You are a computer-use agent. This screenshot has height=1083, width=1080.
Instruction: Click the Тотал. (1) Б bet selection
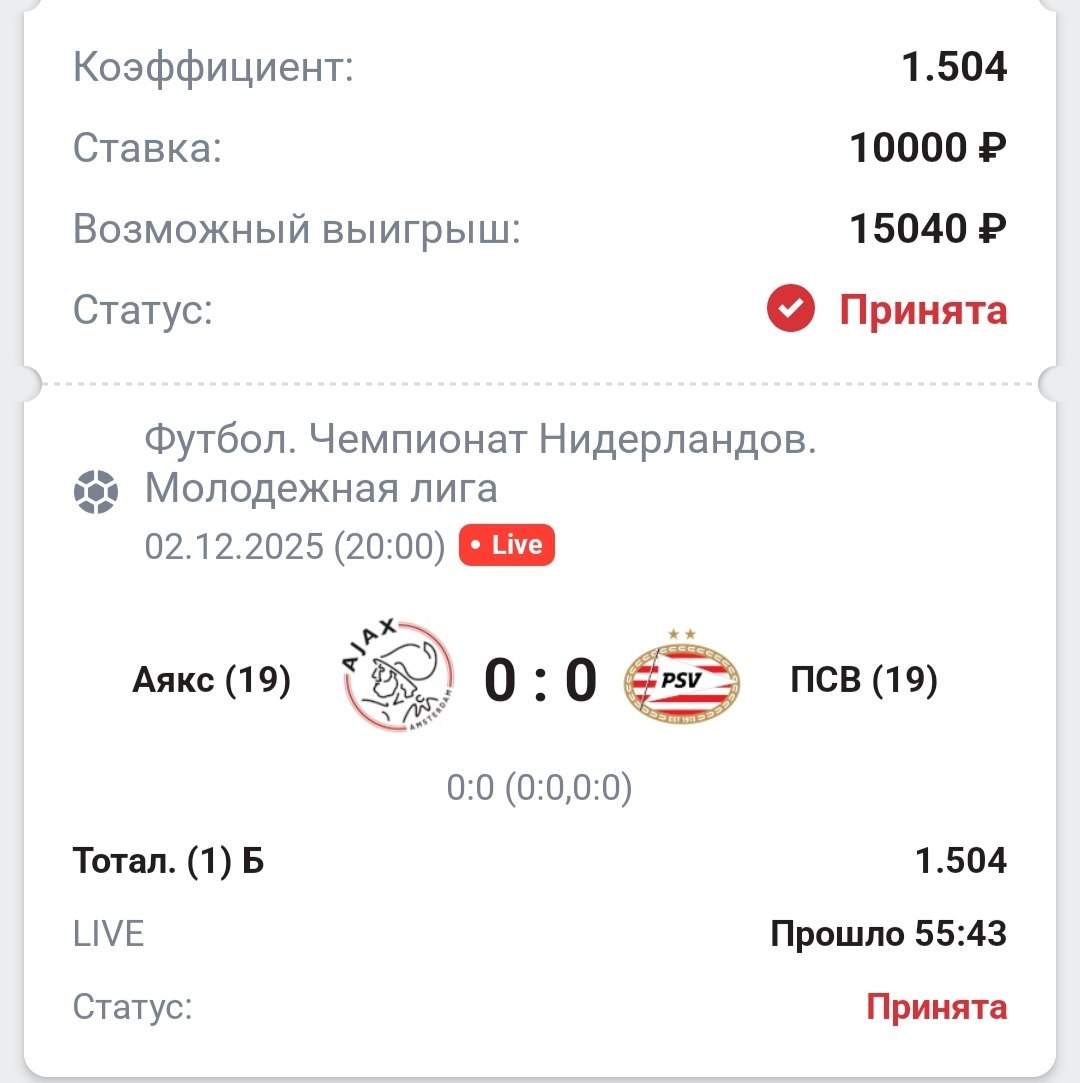pos(168,861)
